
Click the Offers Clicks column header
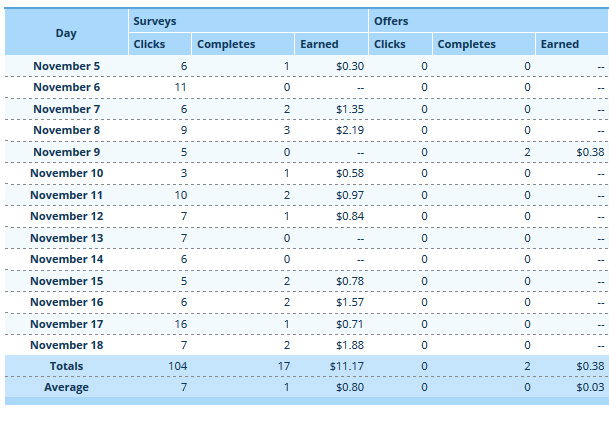[389, 44]
